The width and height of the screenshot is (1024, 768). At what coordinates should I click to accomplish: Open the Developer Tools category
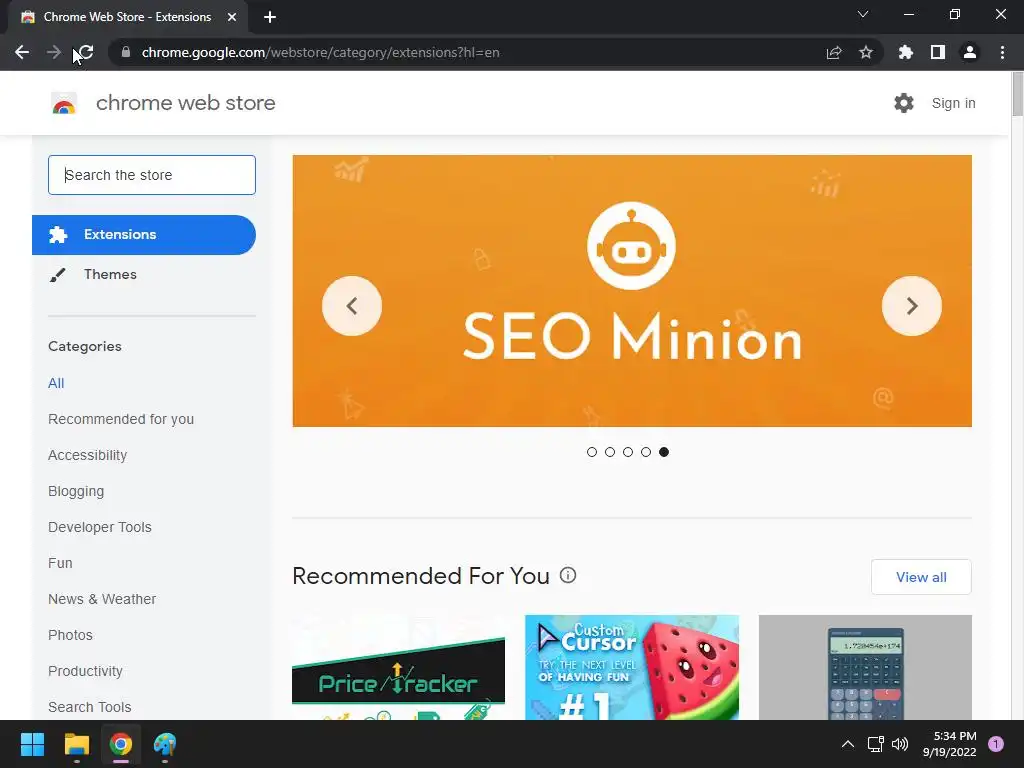(x=100, y=527)
